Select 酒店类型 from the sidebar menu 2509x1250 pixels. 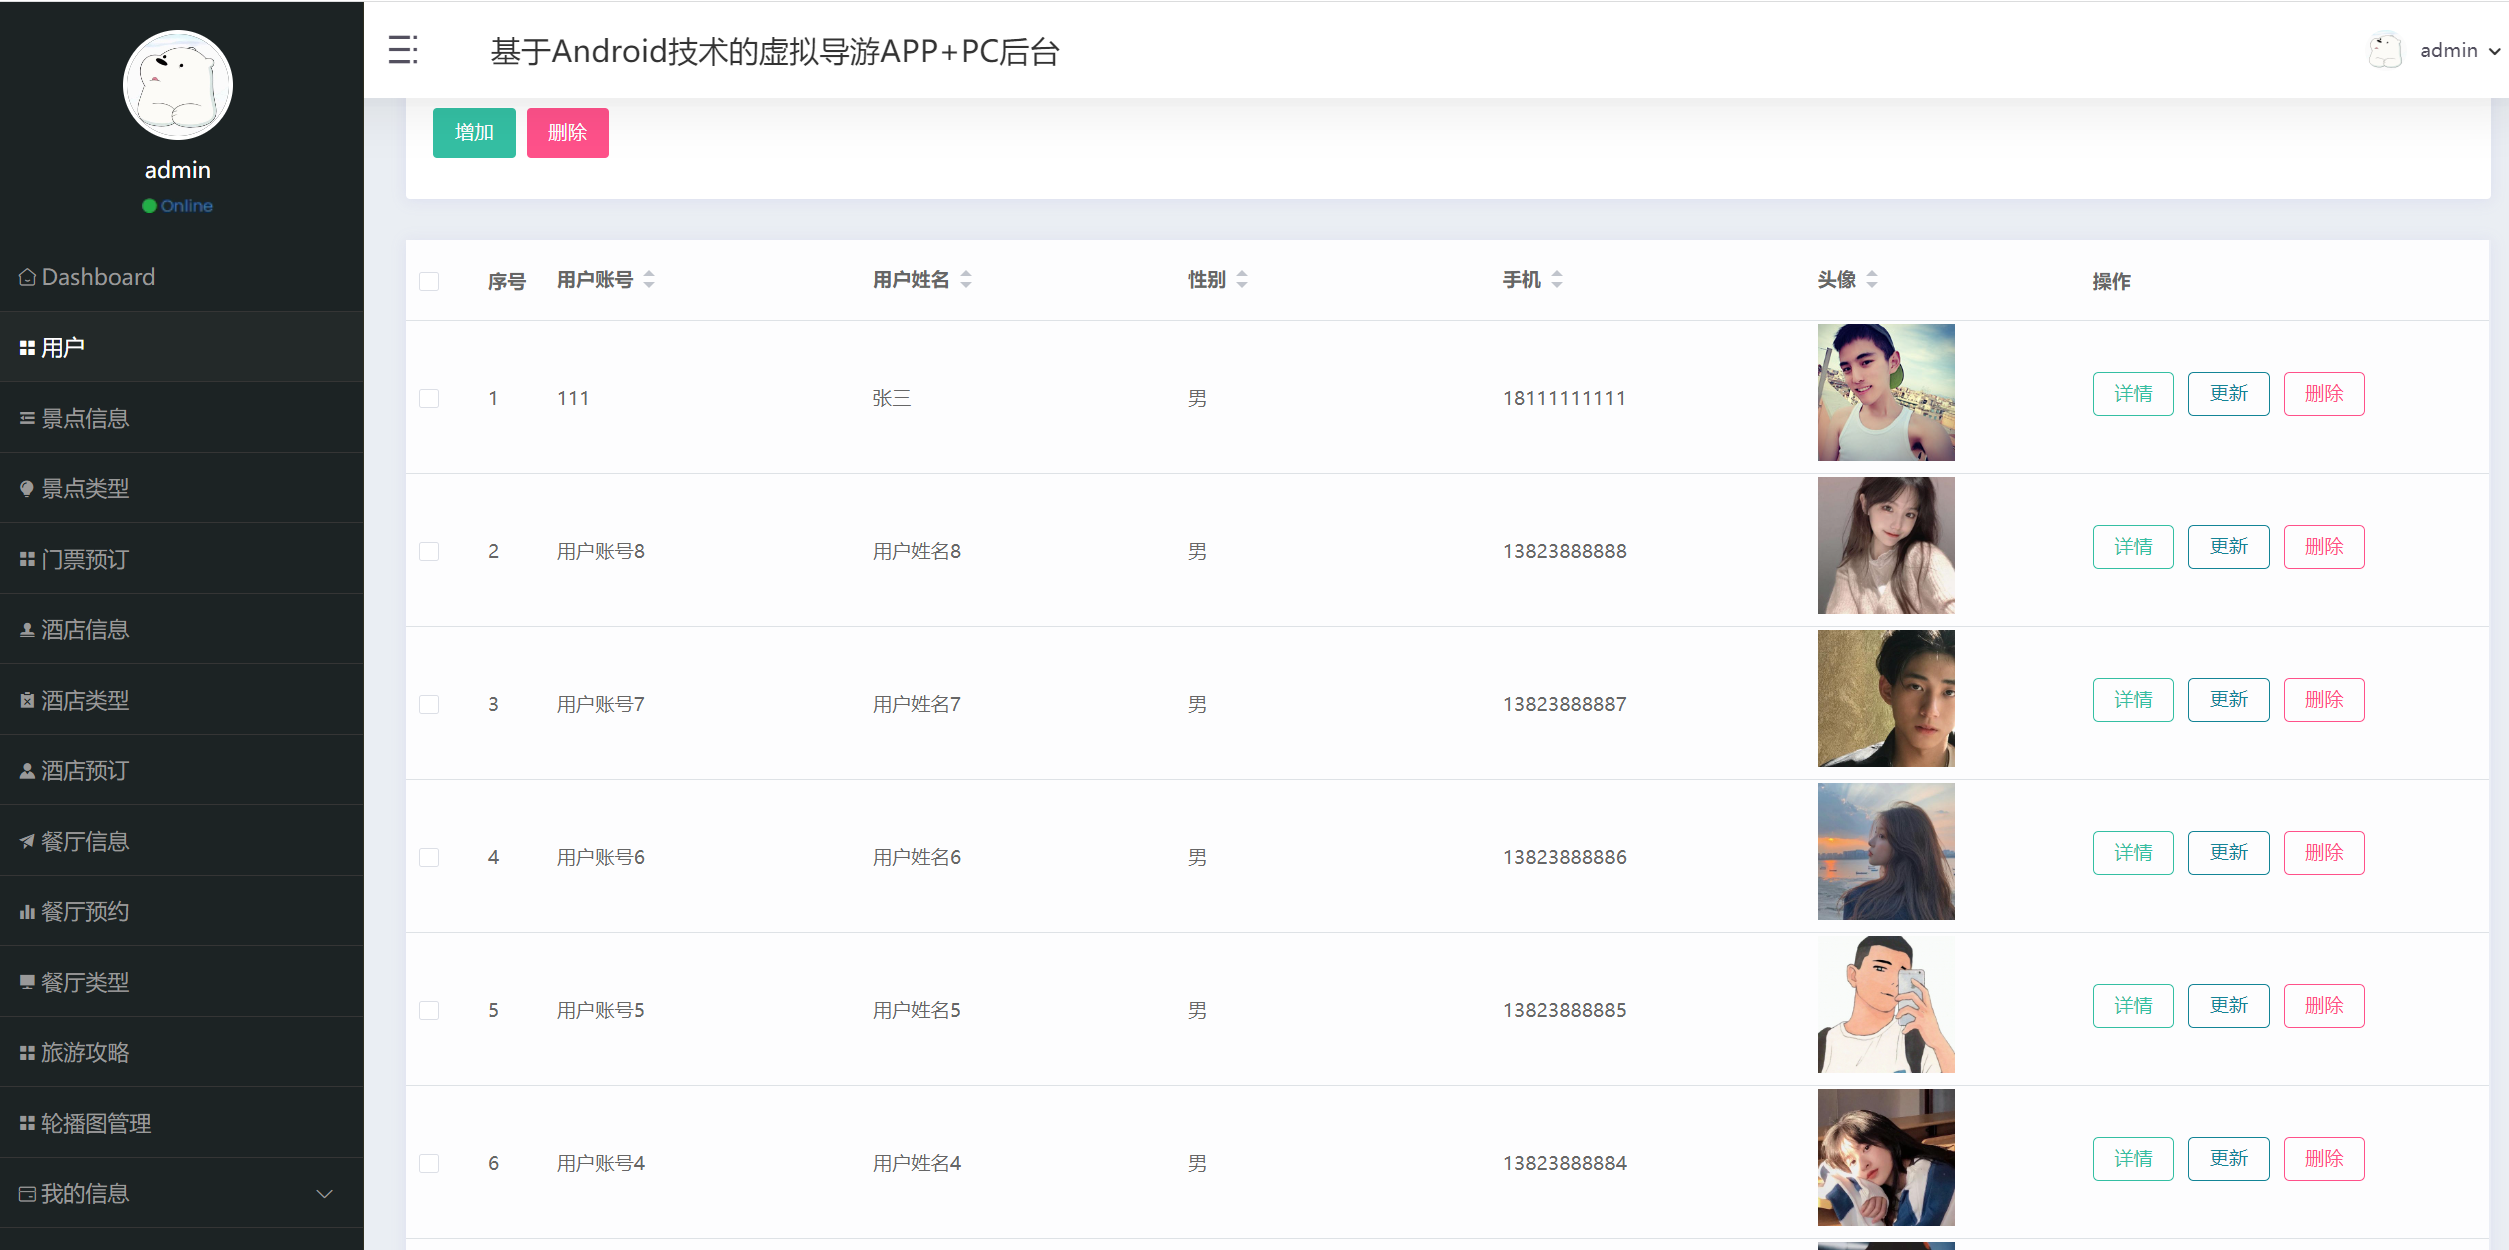[x=85, y=699]
